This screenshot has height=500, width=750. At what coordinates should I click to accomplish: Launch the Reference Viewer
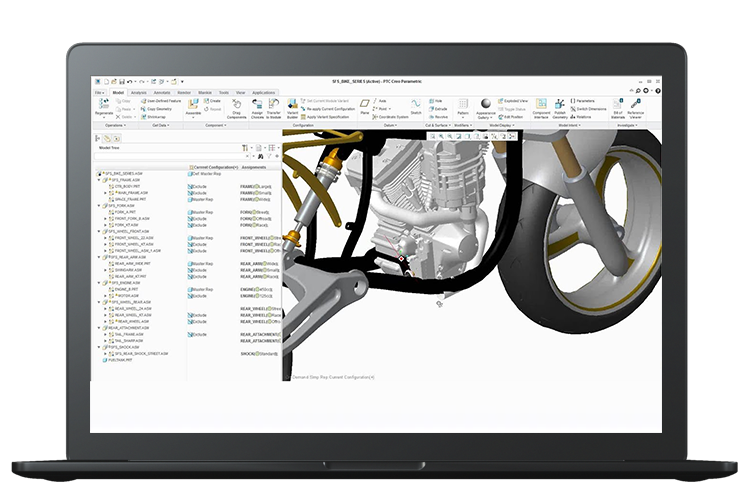click(x=637, y=104)
